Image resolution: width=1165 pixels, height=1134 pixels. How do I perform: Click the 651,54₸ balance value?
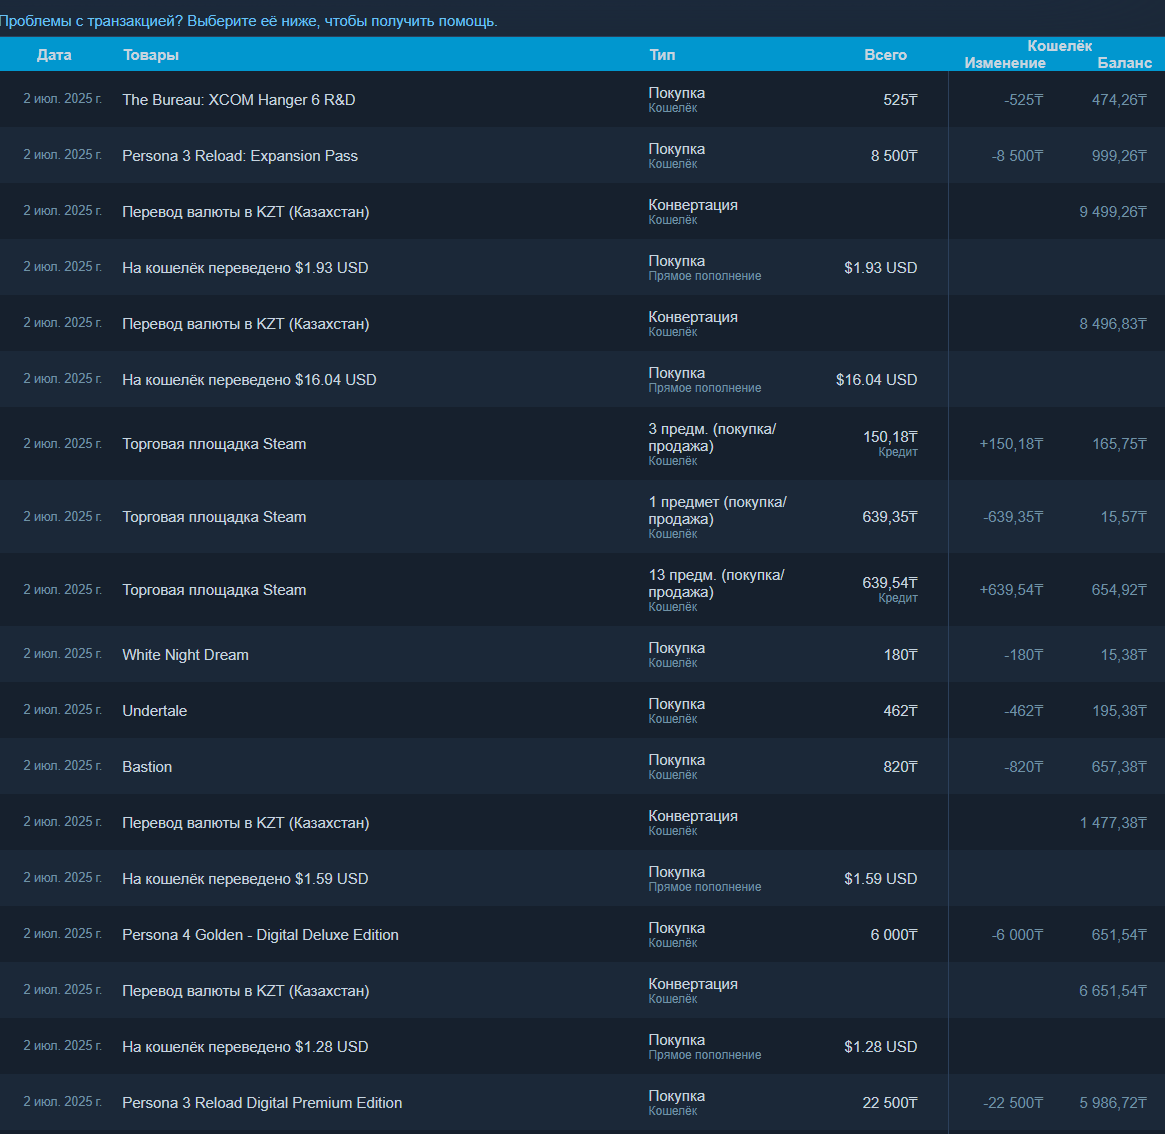click(1119, 935)
